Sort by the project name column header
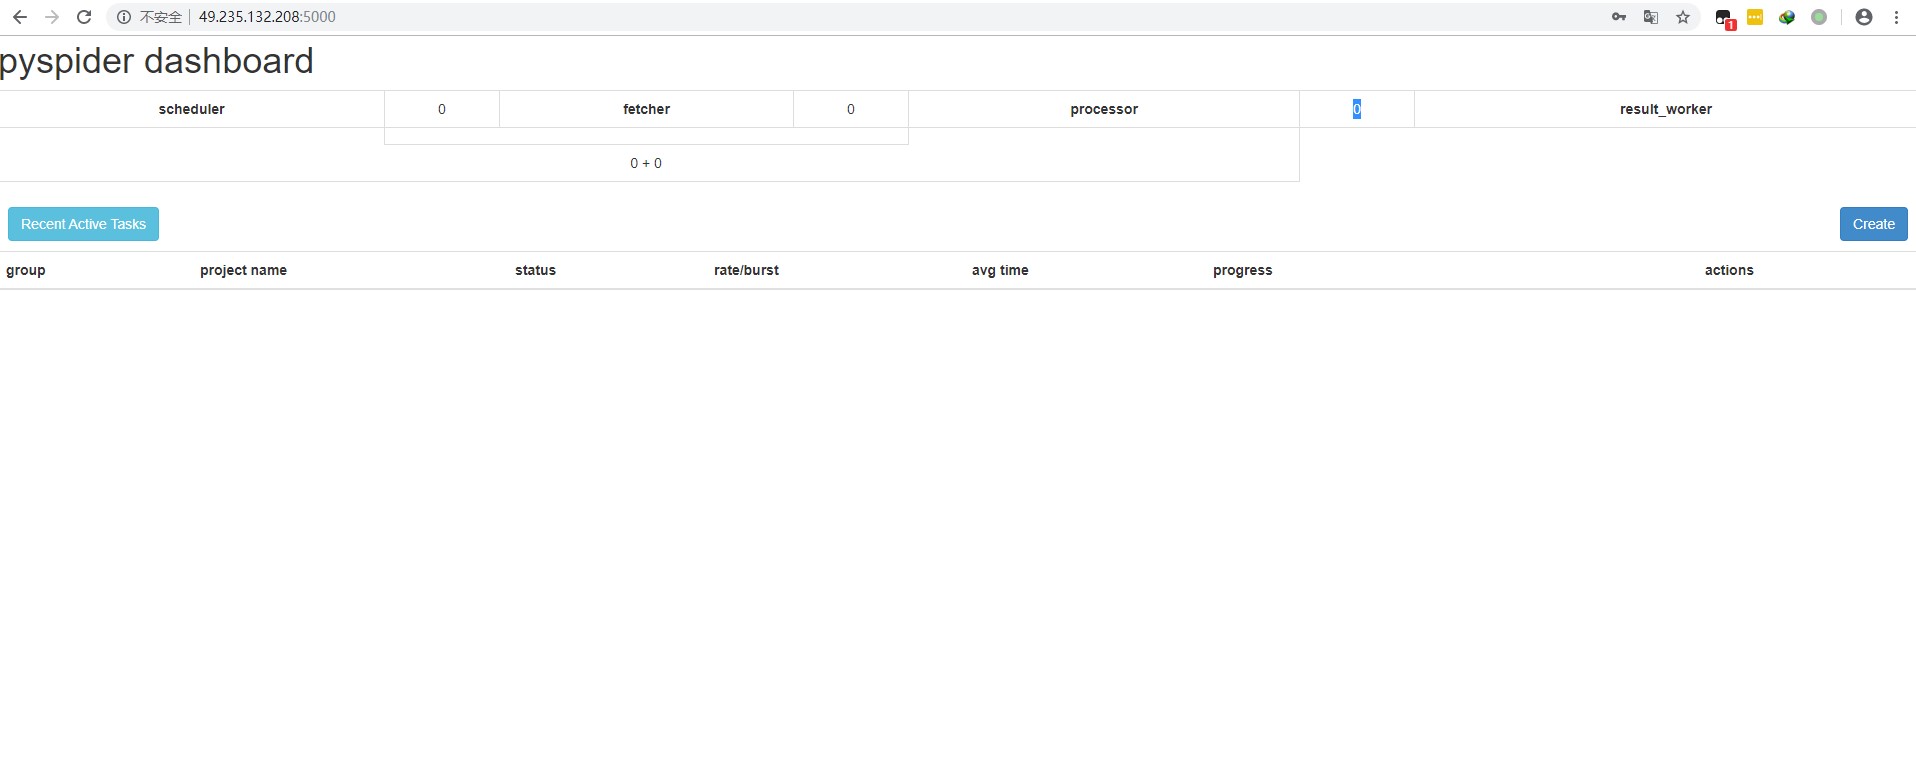 (x=243, y=270)
